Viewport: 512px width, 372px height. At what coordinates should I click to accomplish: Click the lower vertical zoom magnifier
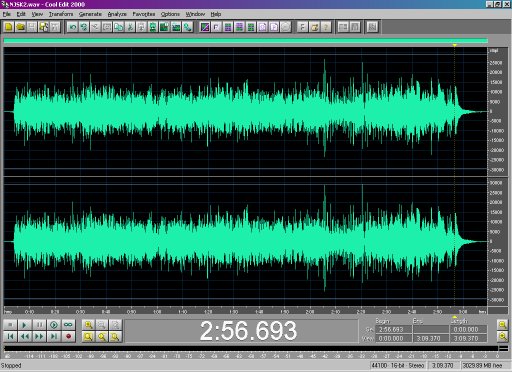[x=502, y=336]
